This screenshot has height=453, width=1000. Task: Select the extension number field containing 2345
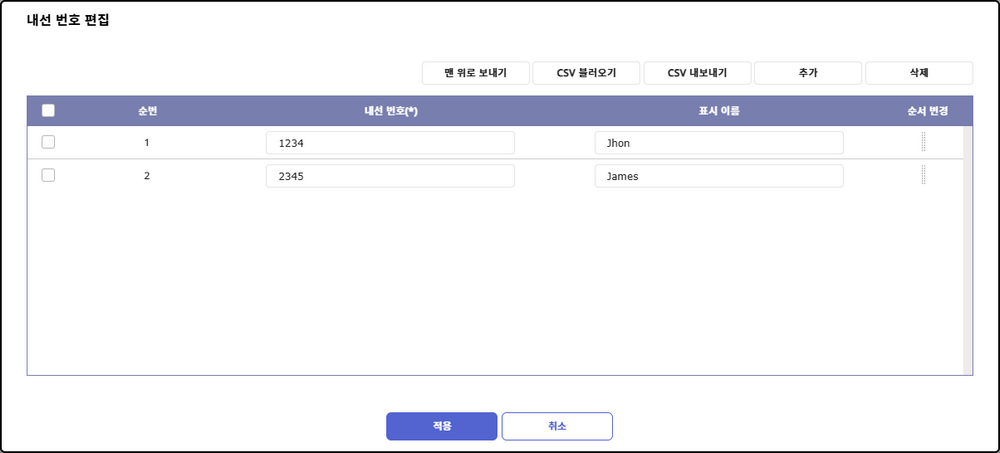pyautogui.click(x=390, y=176)
